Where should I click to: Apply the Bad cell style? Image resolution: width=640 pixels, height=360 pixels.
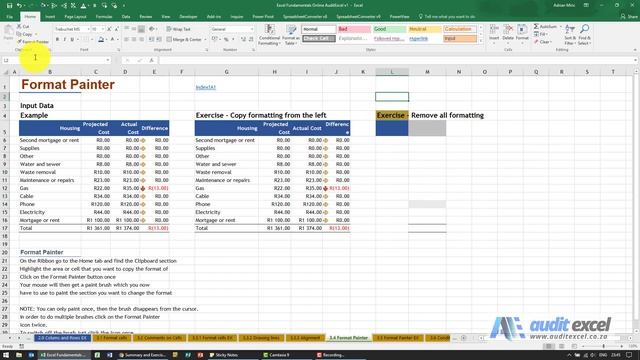click(x=354, y=29)
